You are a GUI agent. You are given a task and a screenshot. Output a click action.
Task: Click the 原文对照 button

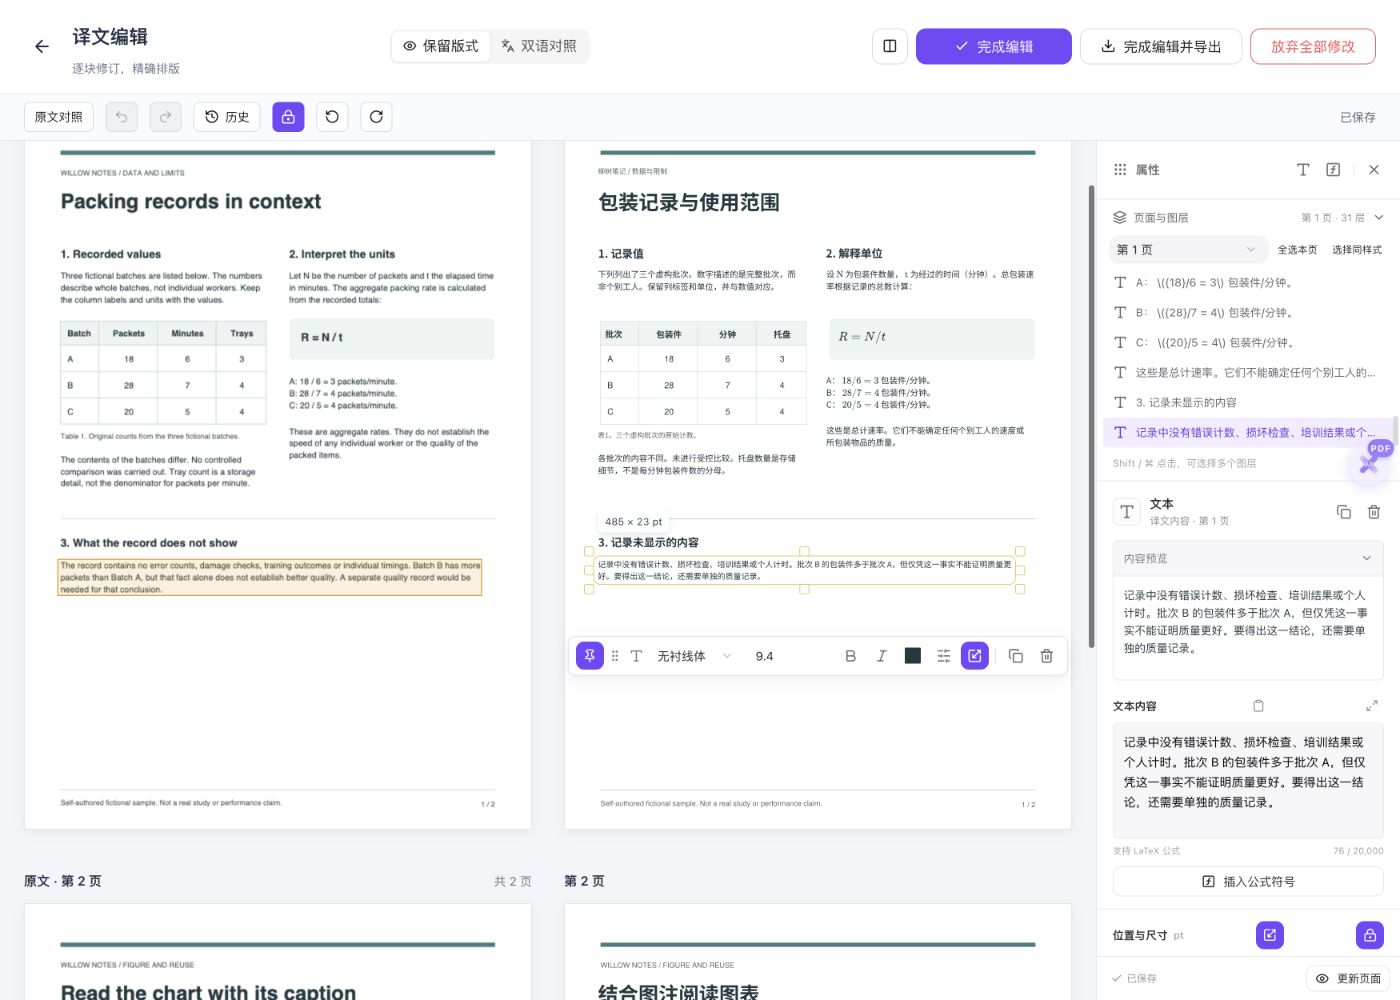point(59,117)
